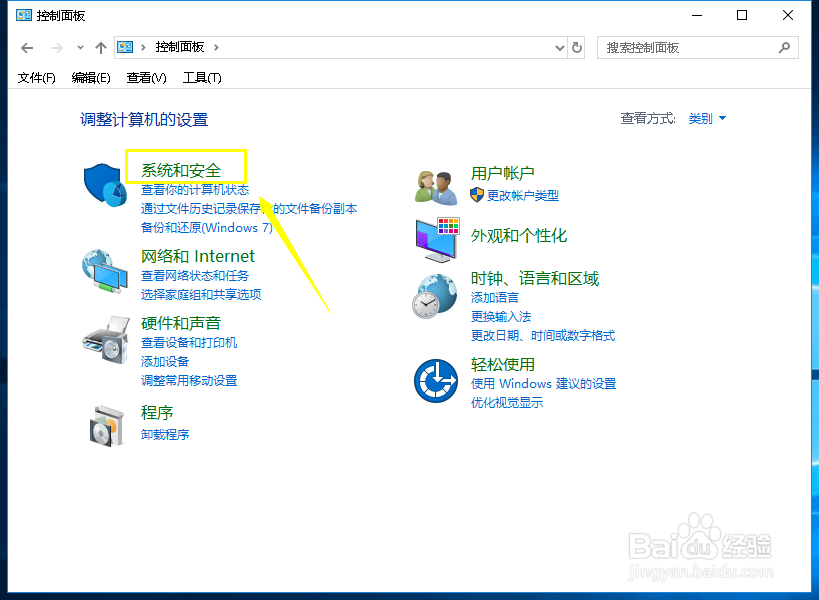Click the search magnifier icon

pos(784,48)
